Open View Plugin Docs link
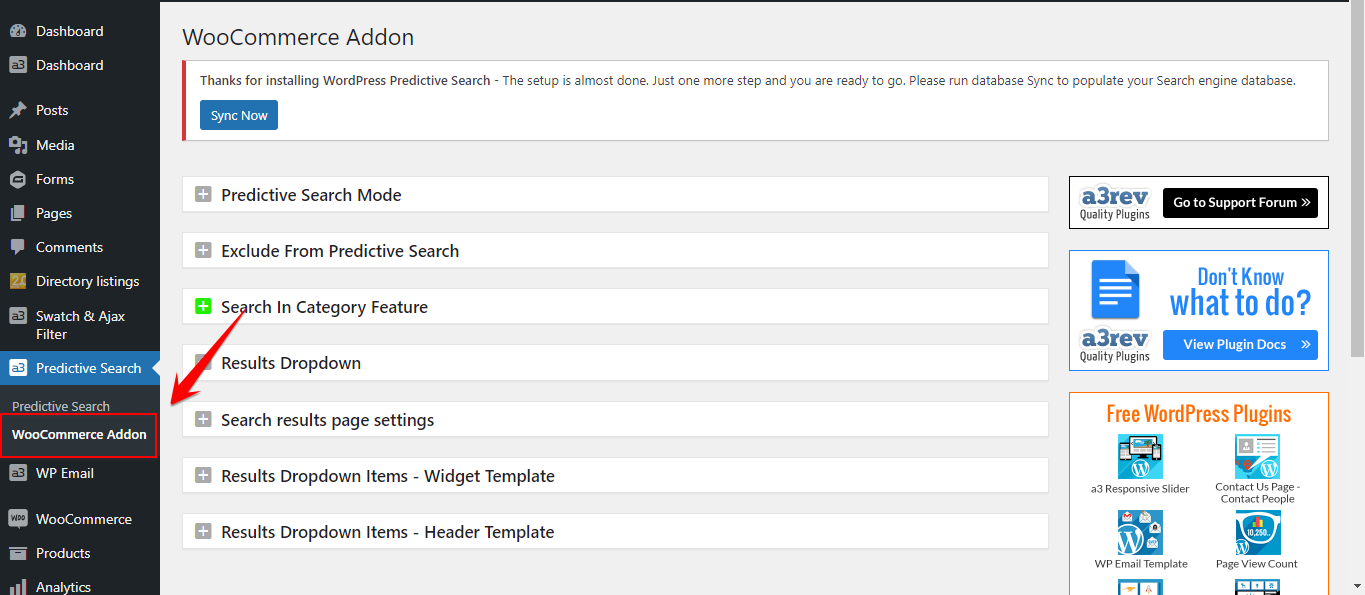 (x=1240, y=344)
